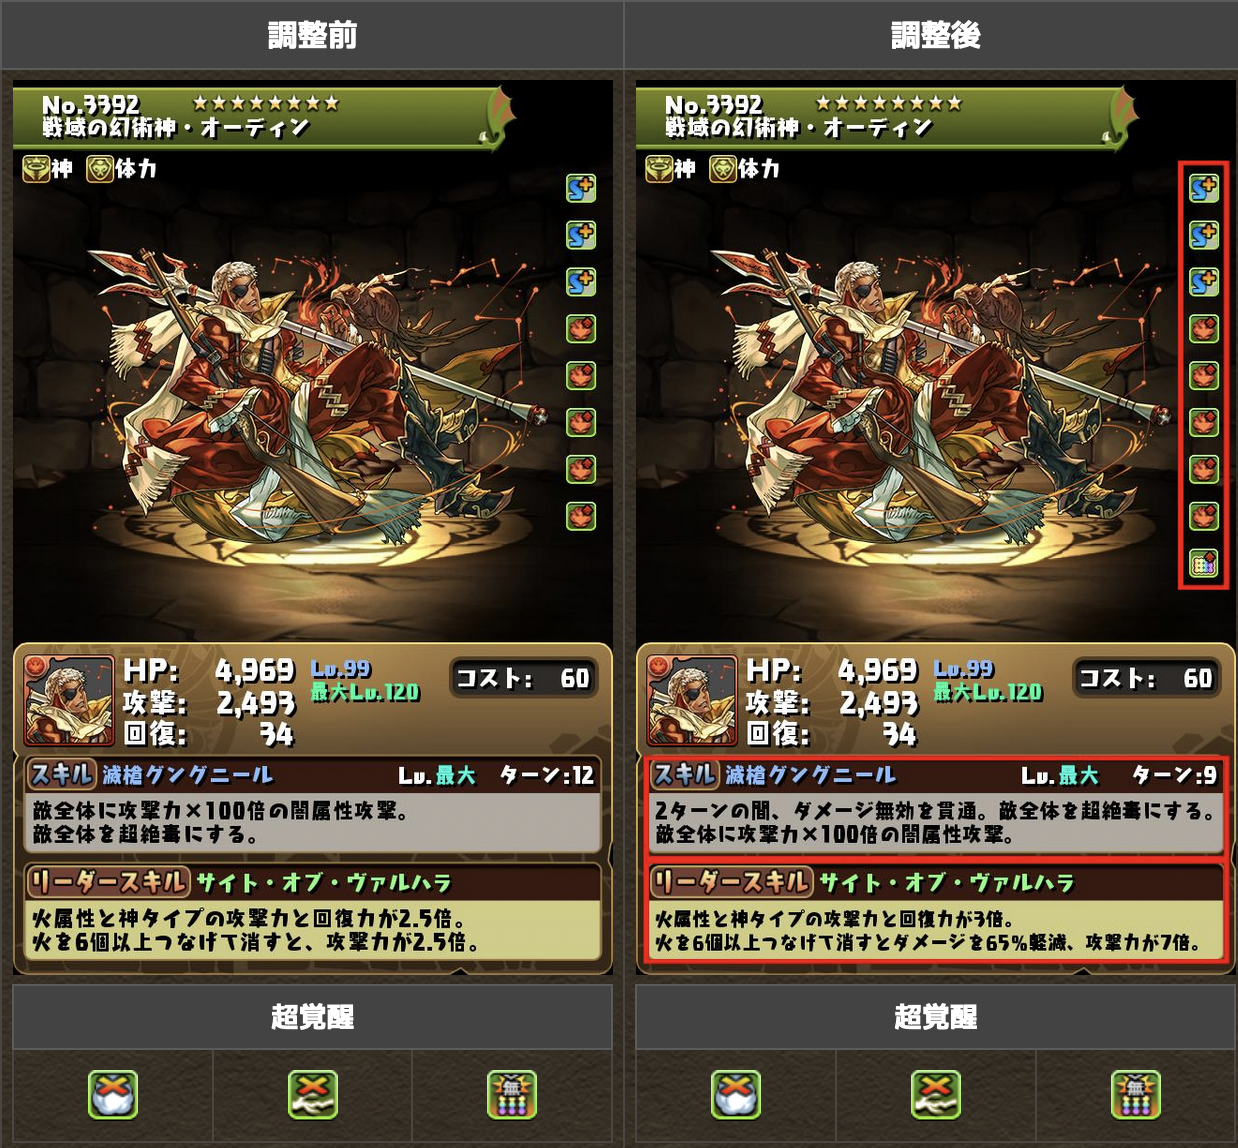
Task: Click rightmost super awakening icon under 調整前
Action: pos(512,1094)
